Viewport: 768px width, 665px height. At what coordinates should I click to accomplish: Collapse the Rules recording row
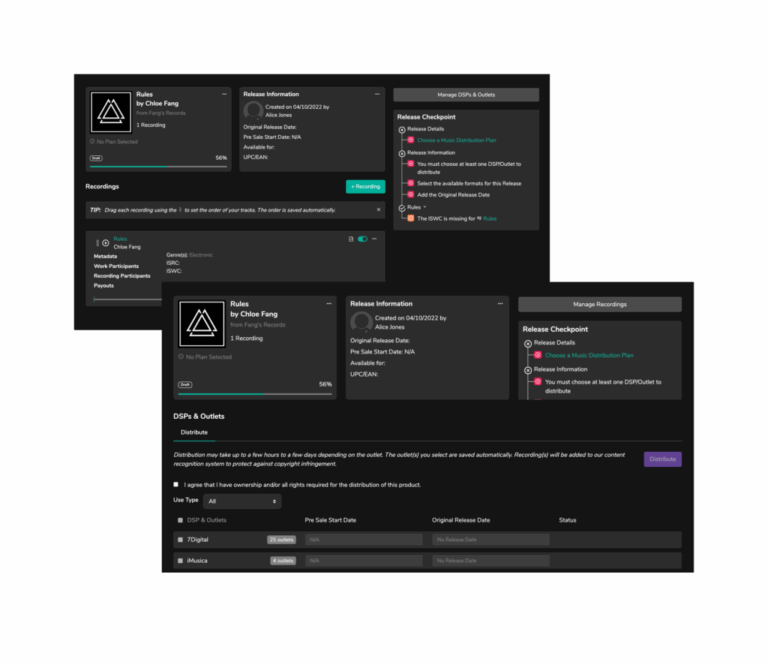pos(374,239)
